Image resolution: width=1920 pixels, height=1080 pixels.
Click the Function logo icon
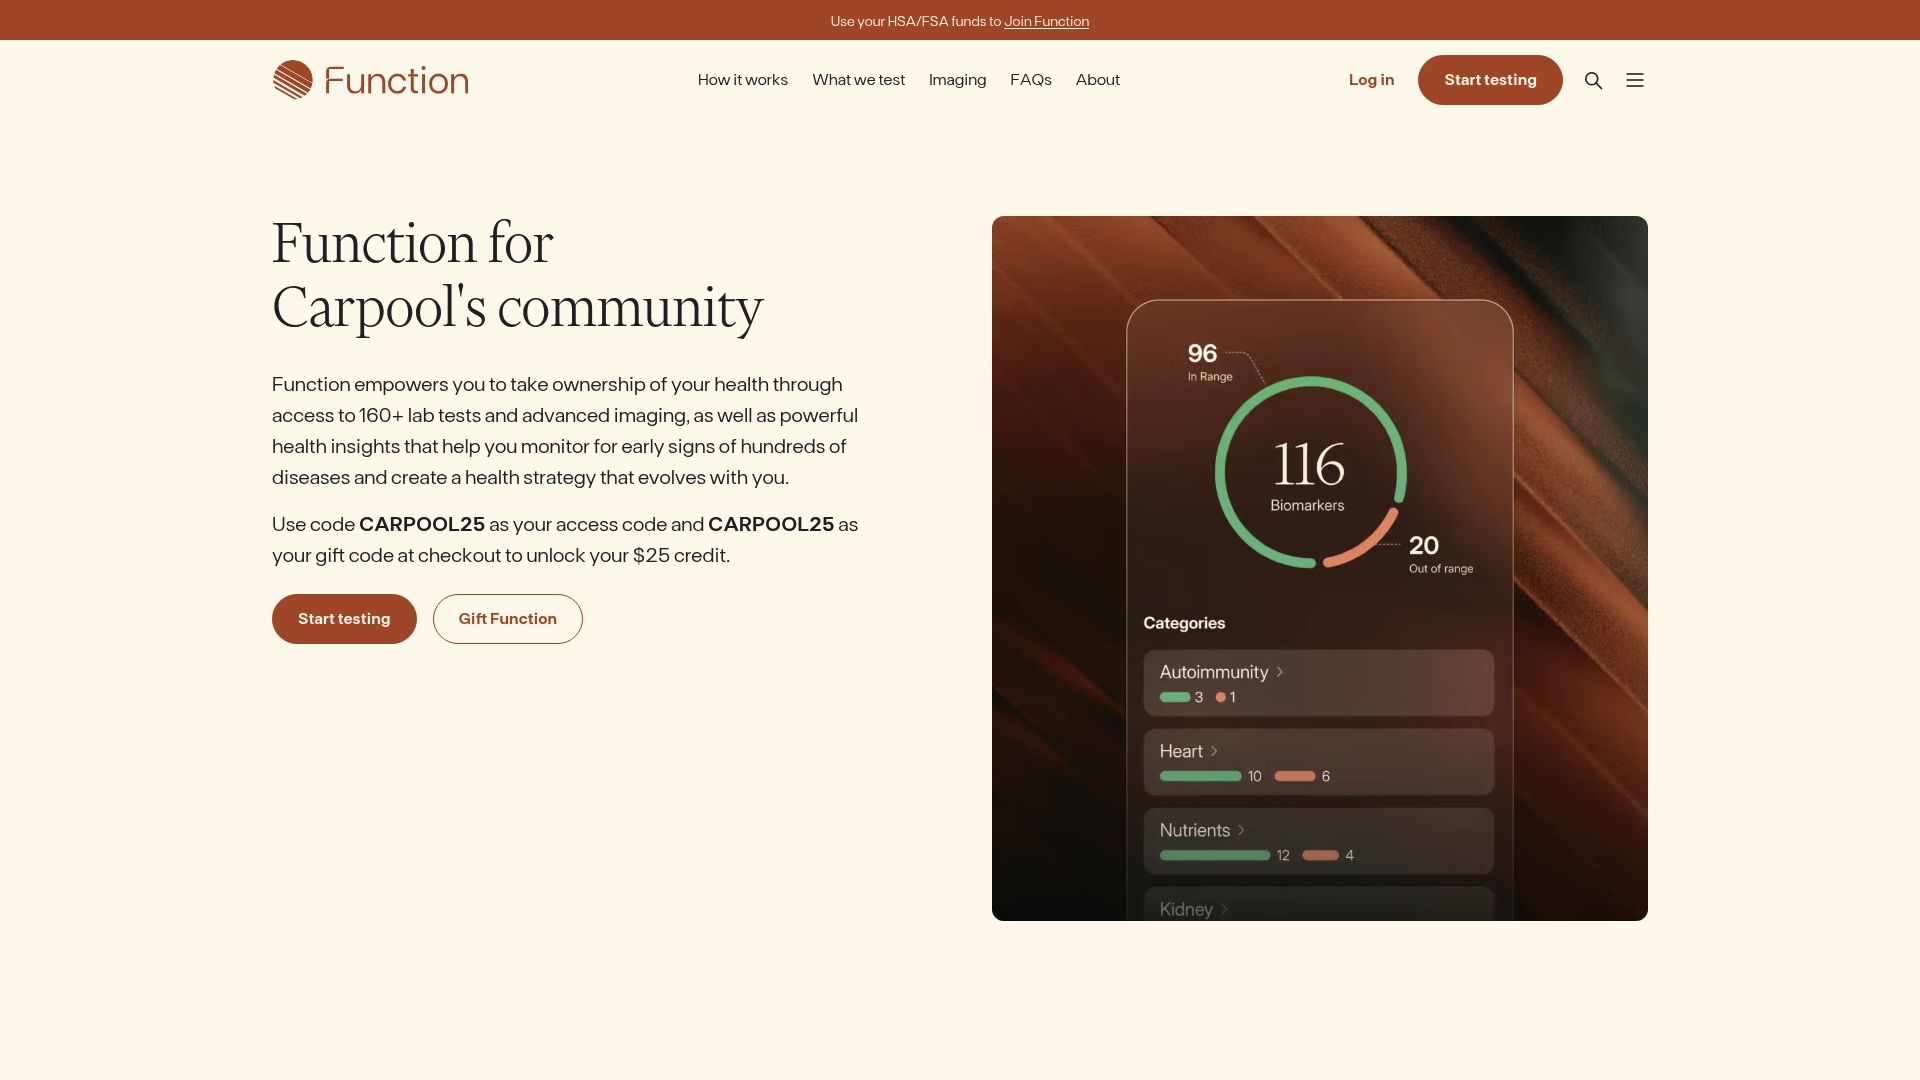tap(293, 80)
